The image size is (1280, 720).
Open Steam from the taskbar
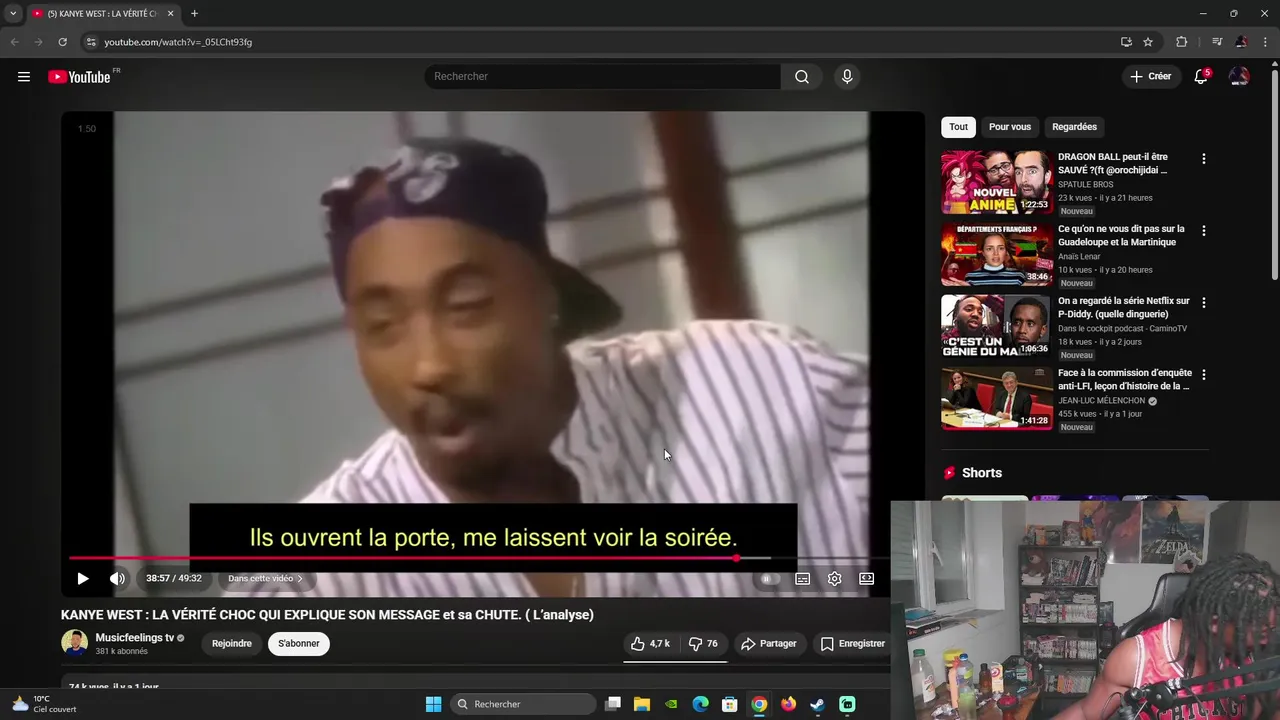(817, 704)
